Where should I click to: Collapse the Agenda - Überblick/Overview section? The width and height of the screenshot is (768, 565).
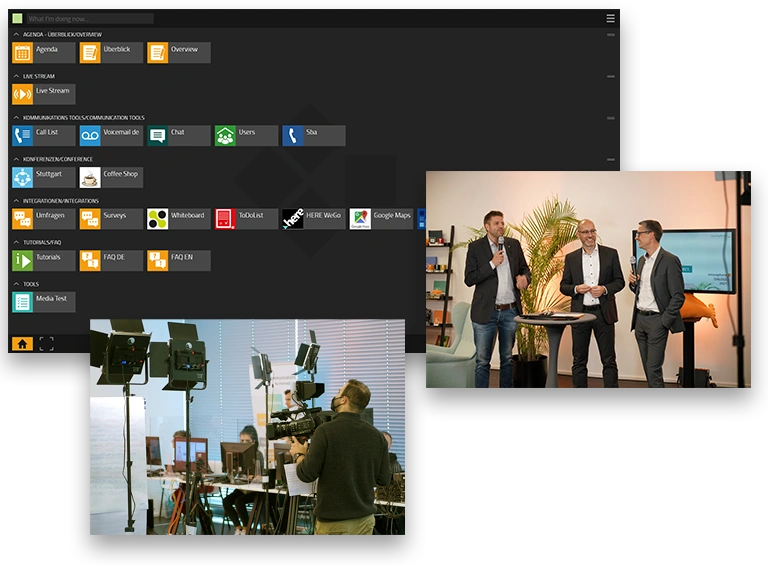tap(16, 34)
